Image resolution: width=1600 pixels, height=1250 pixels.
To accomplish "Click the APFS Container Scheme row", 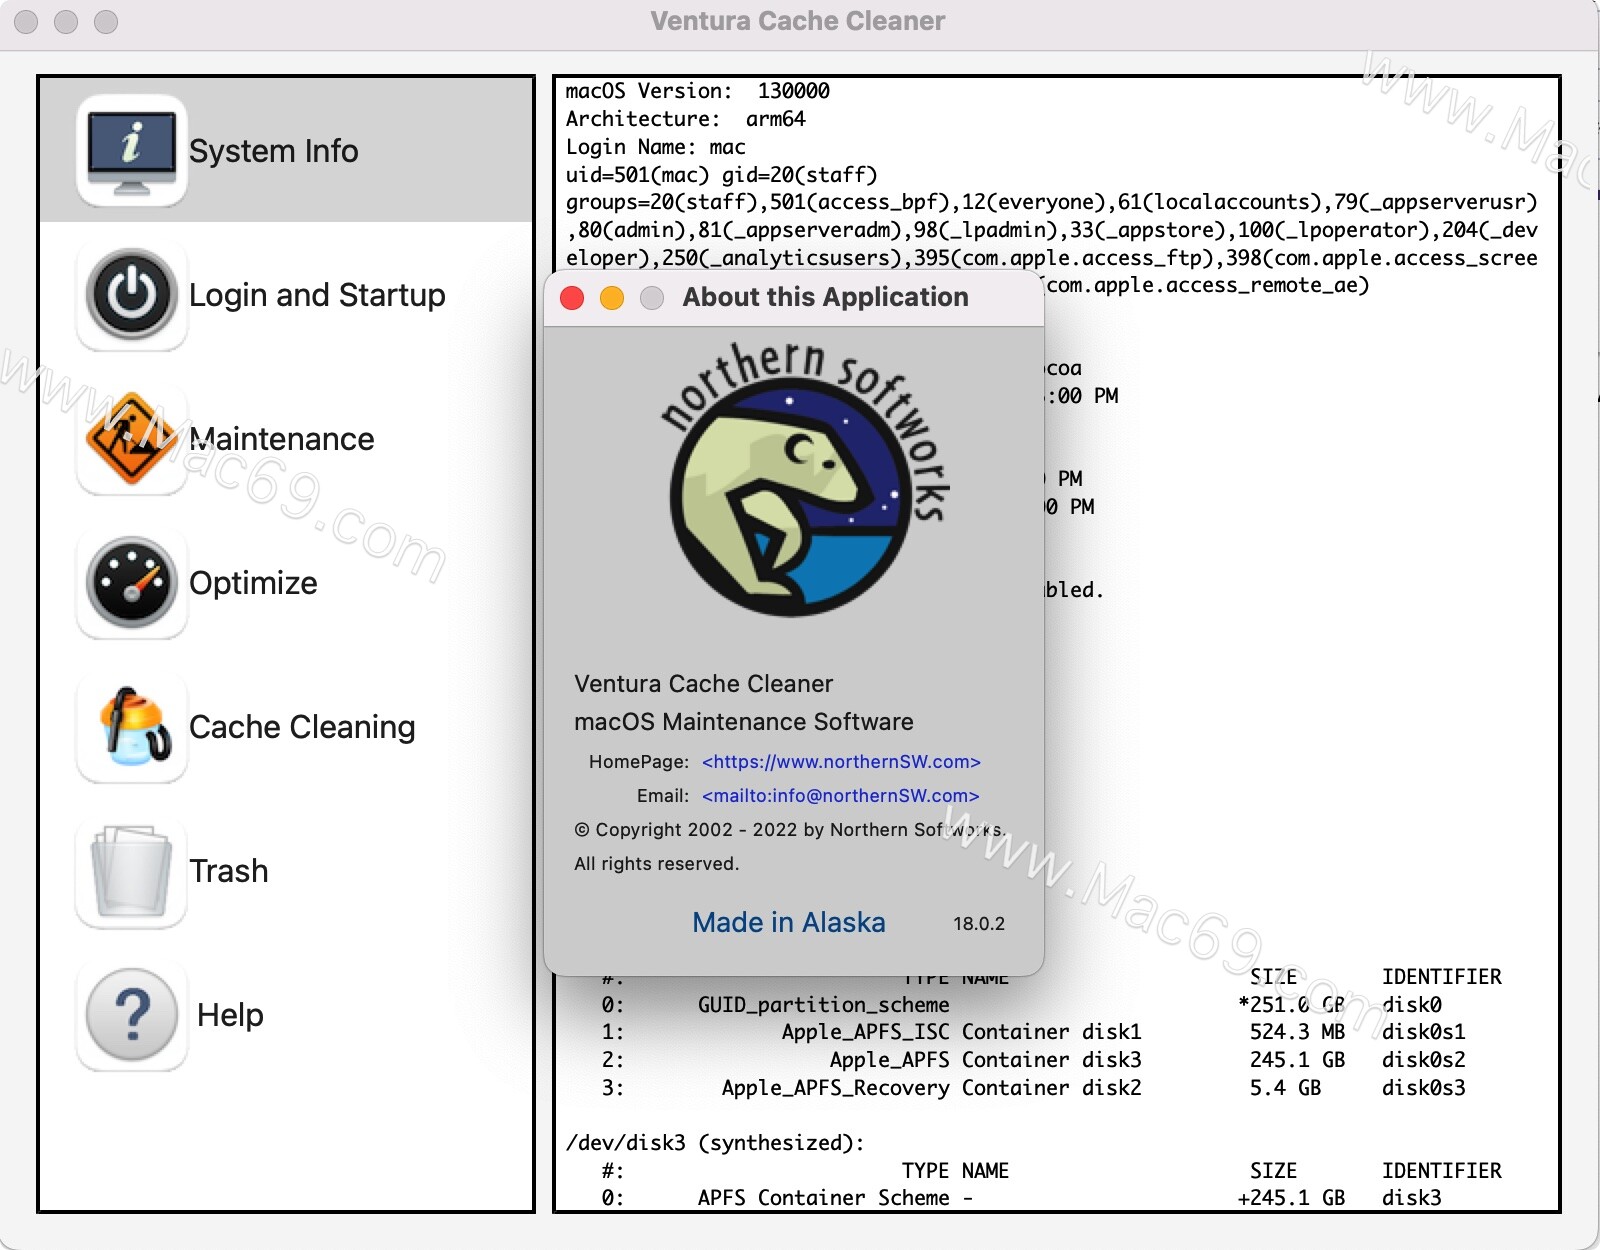I will pos(1021,1198).
